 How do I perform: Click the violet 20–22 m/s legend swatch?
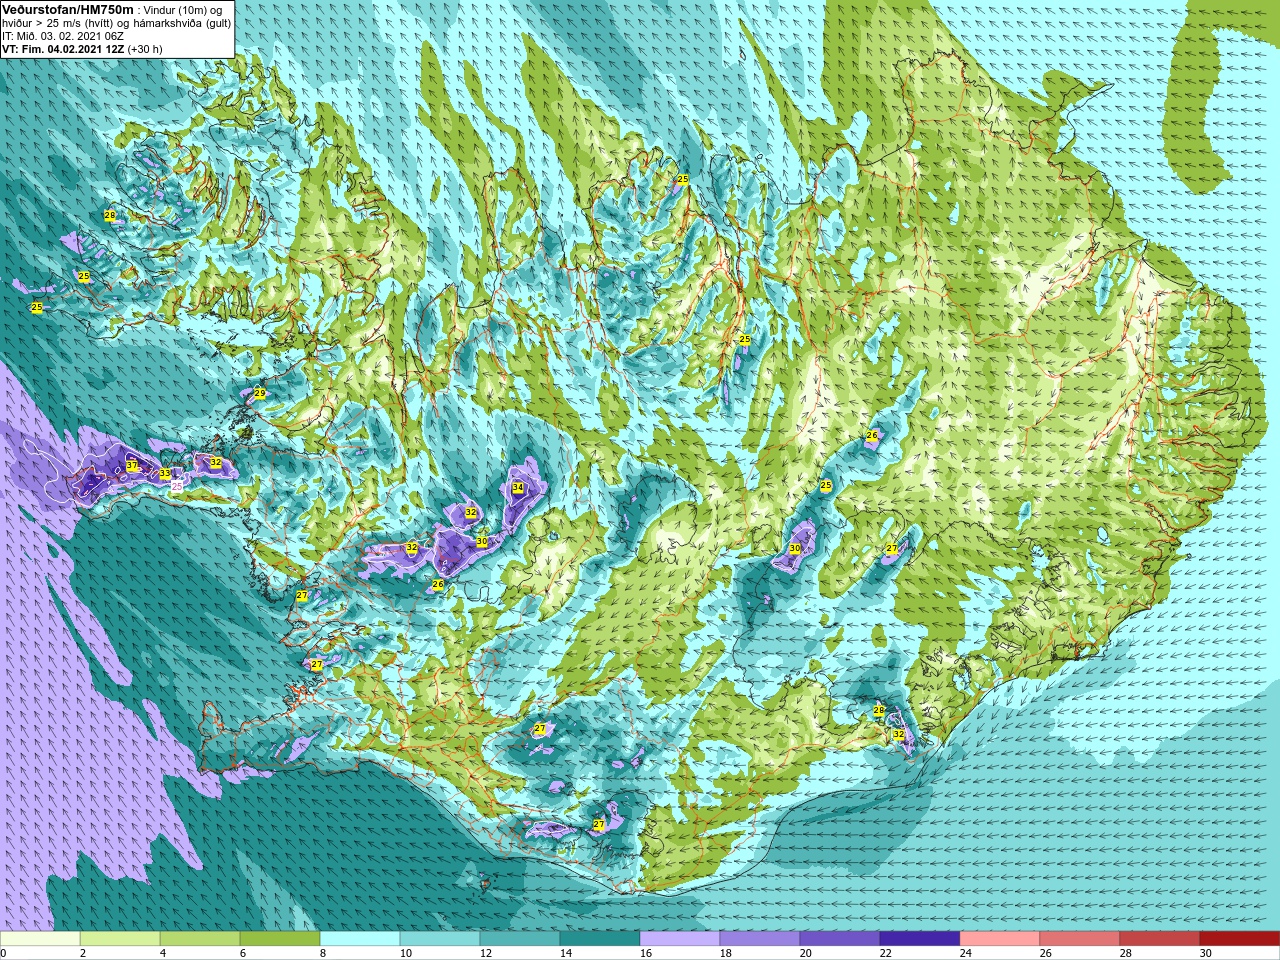click(x=840, y=939)
